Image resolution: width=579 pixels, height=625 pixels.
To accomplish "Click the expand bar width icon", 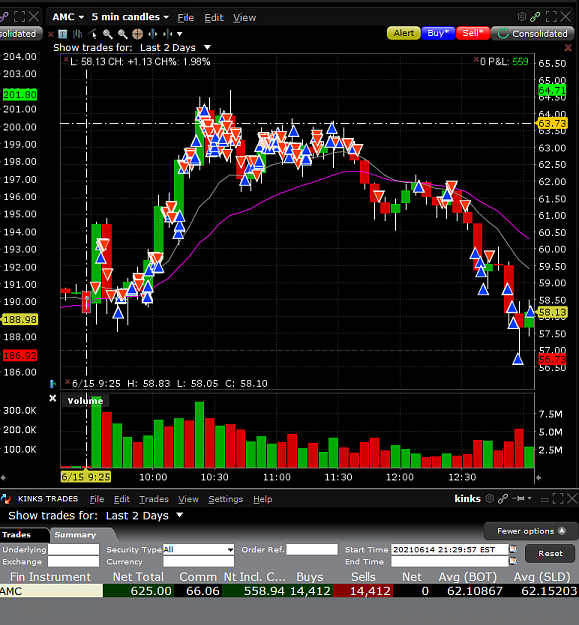I will click(x=153, y=34).
